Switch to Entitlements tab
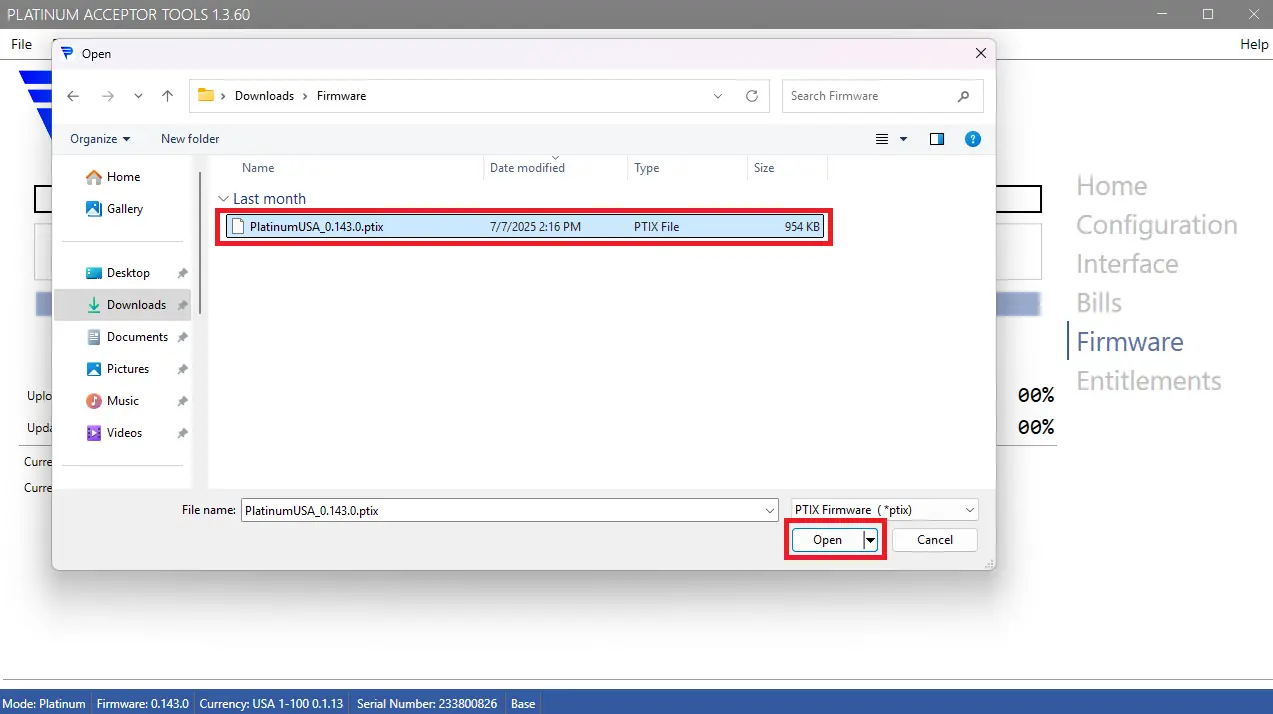The height and width of the screenshot is (714, 1273). (x=1149, y=381)
